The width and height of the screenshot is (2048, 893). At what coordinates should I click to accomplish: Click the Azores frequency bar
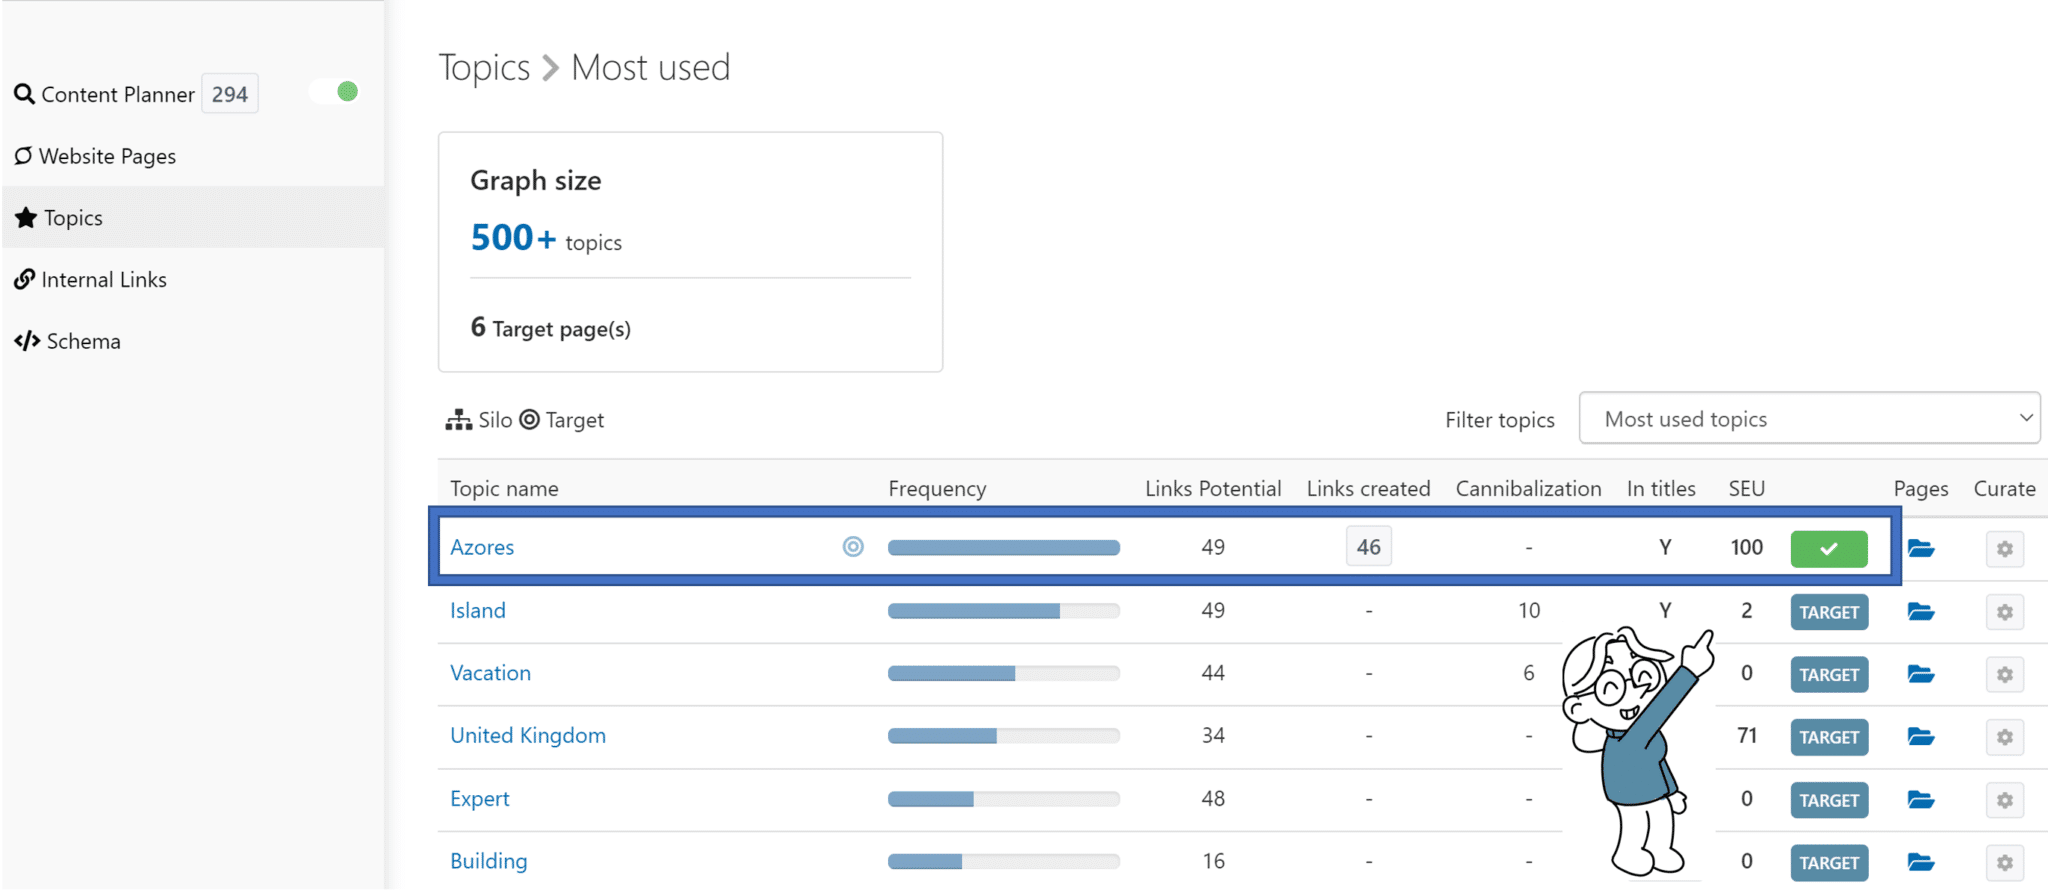click(x=1003, y=547)
